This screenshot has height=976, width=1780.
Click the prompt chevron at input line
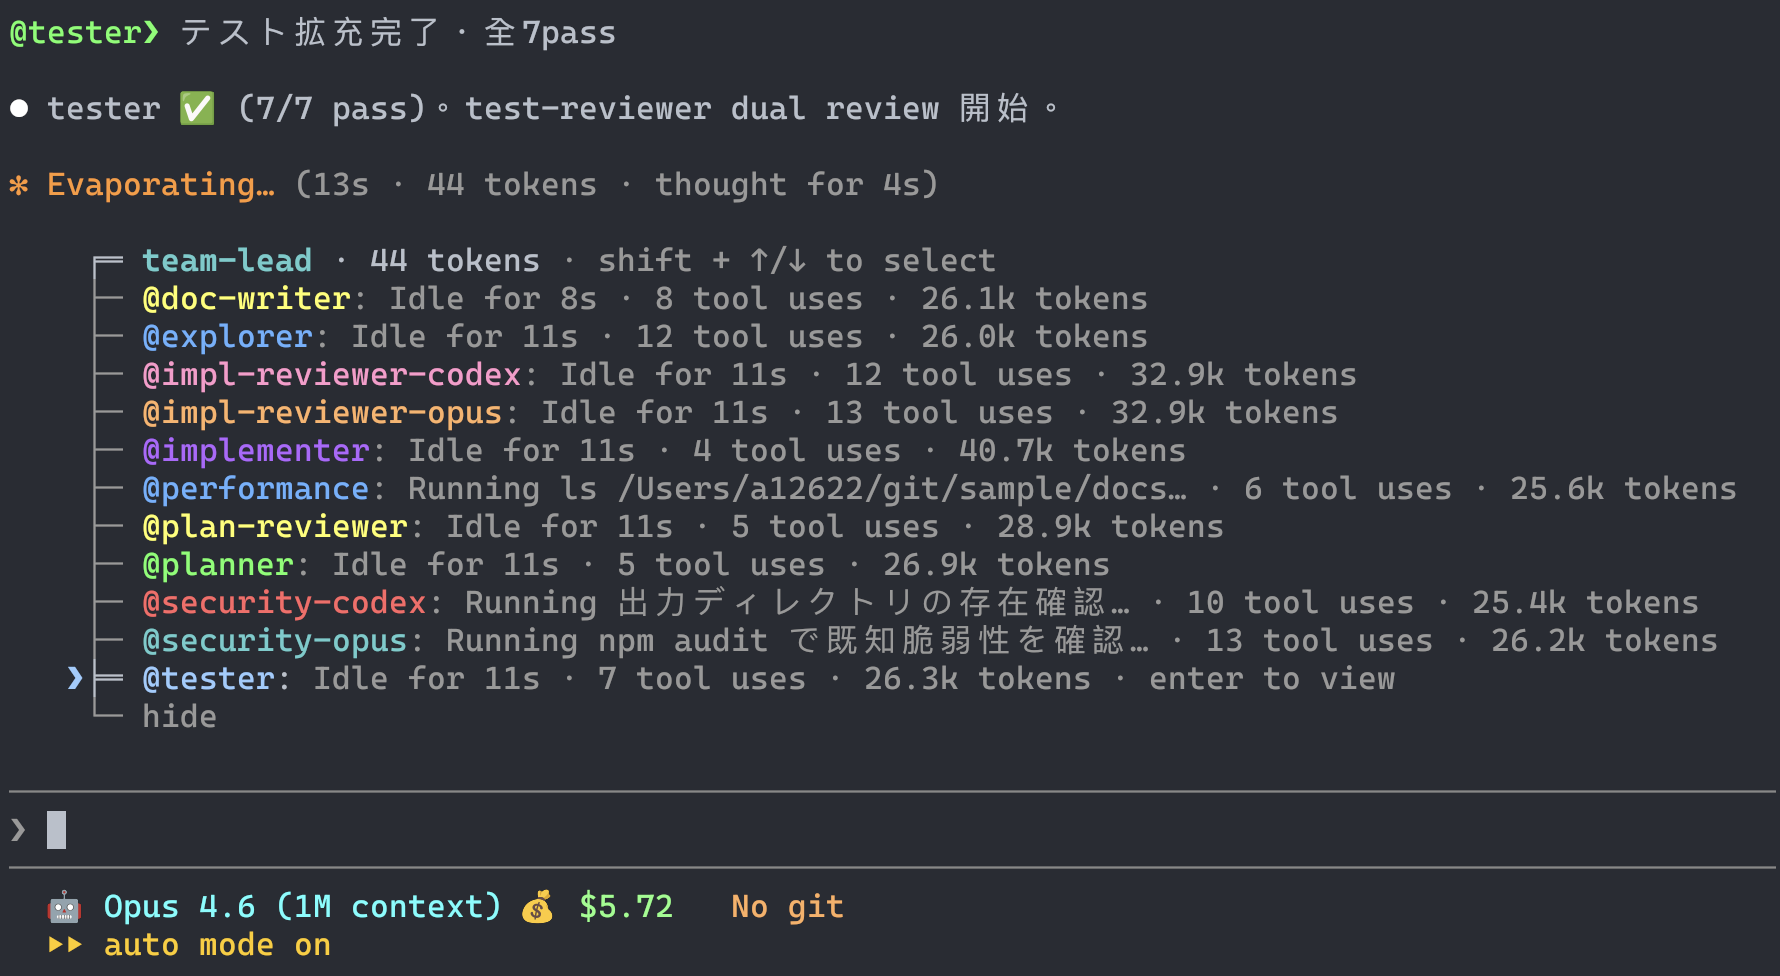[18, 830]
